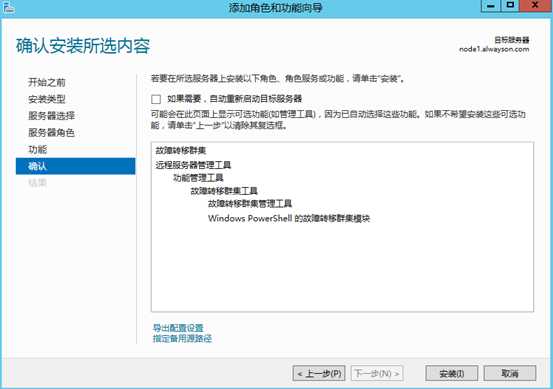Click the 上一步(P) back button
Screen dimensions: 553x389
point(319,373)
